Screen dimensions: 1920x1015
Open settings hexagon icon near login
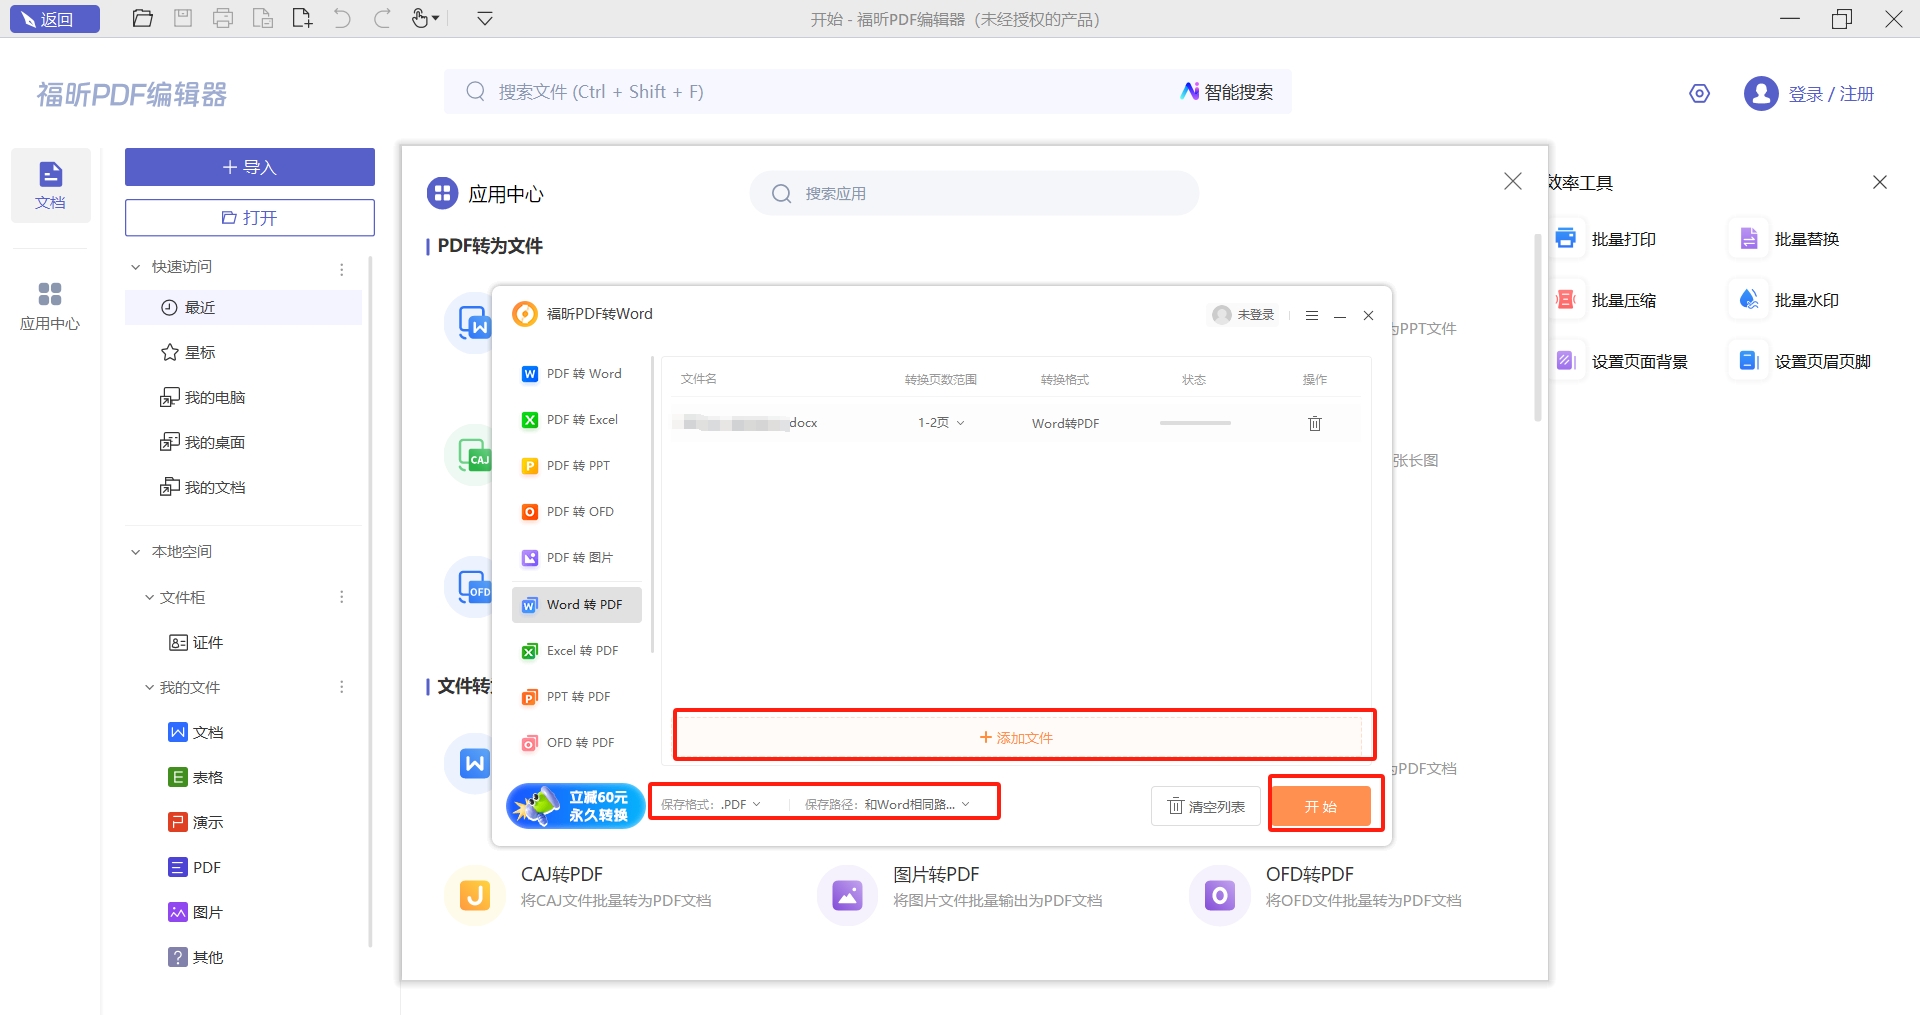[x=1699, y=94]
